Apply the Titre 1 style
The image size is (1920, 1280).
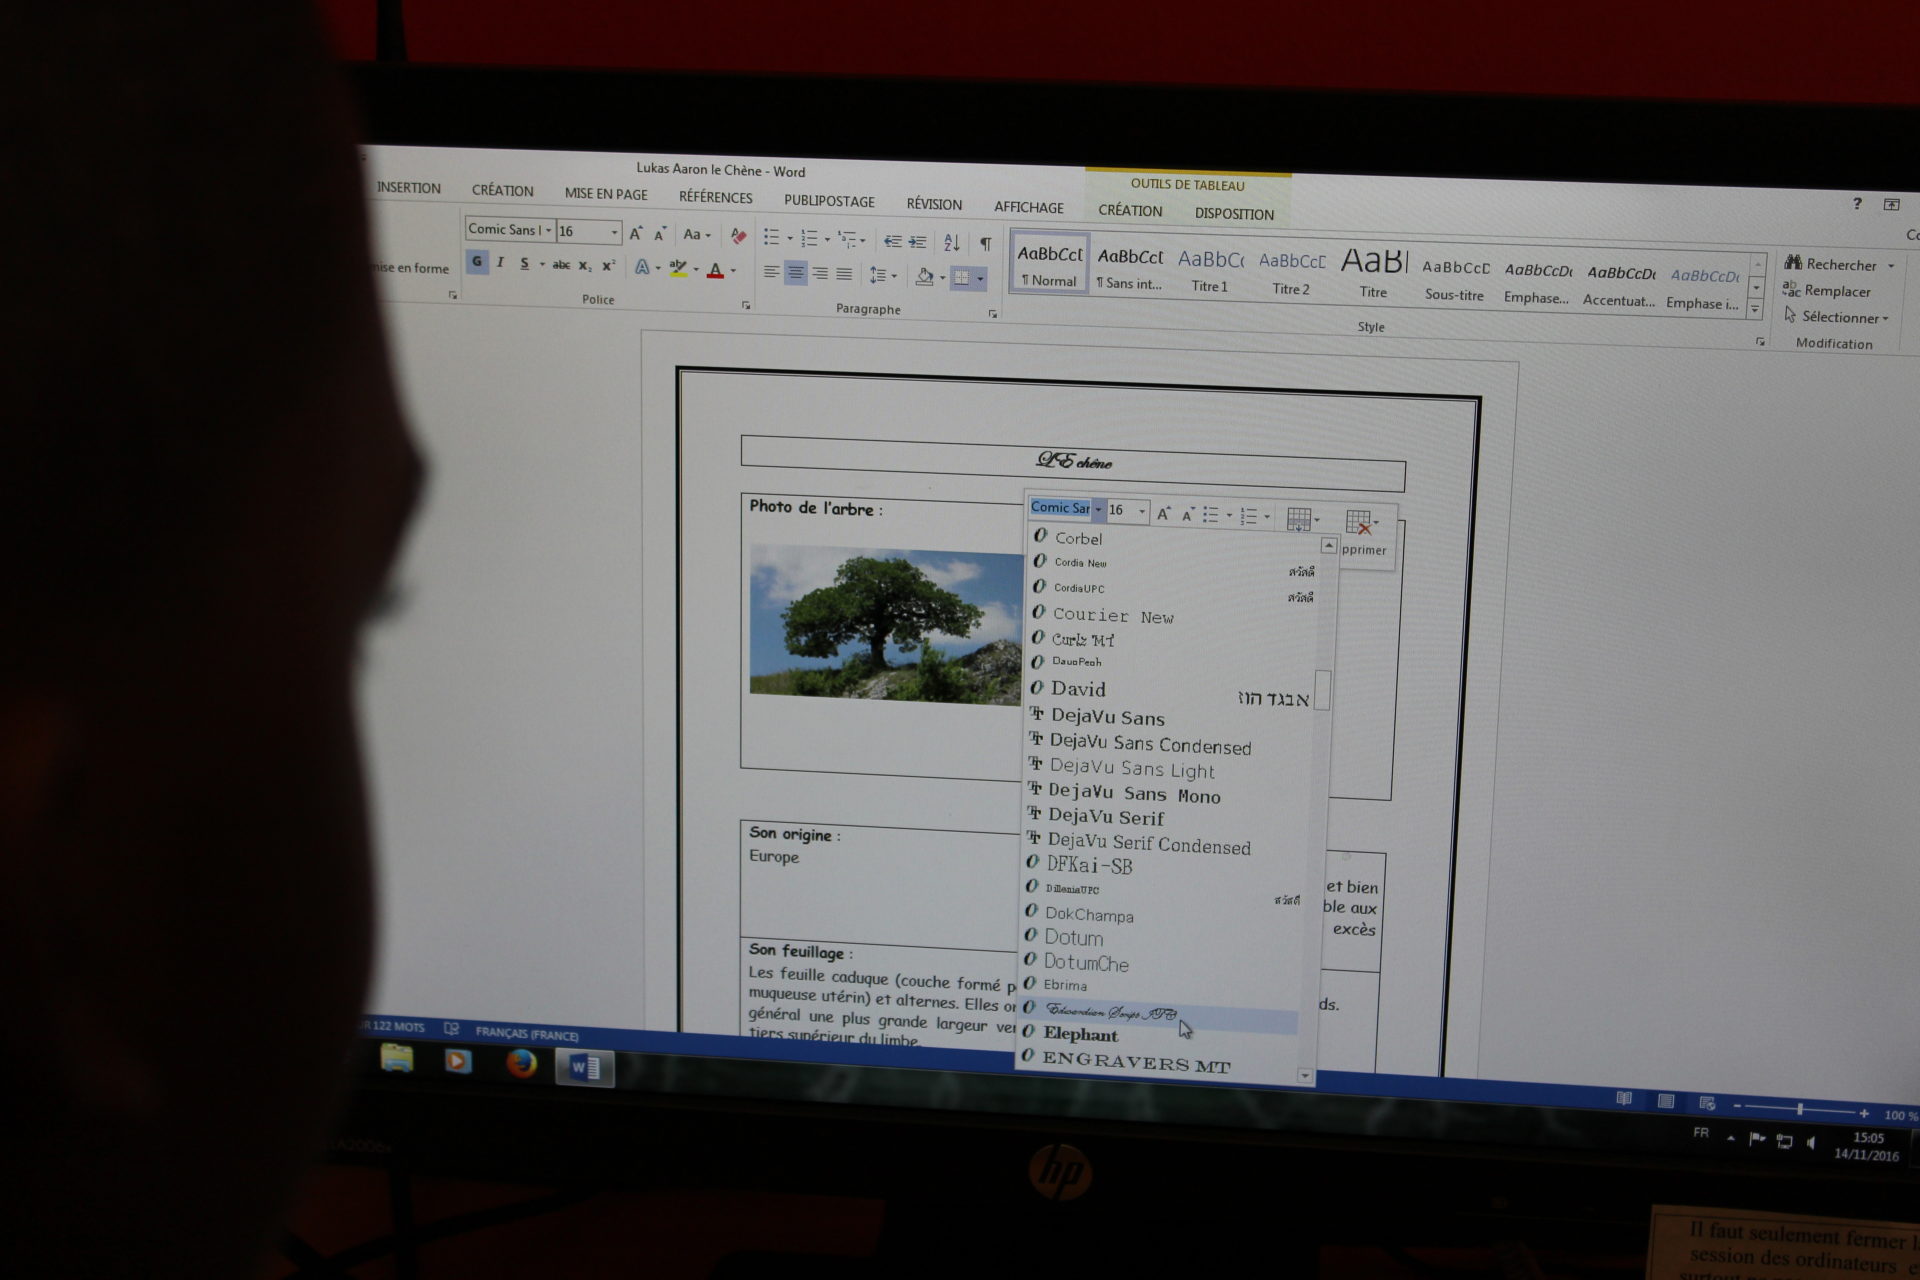(1210, 271)
